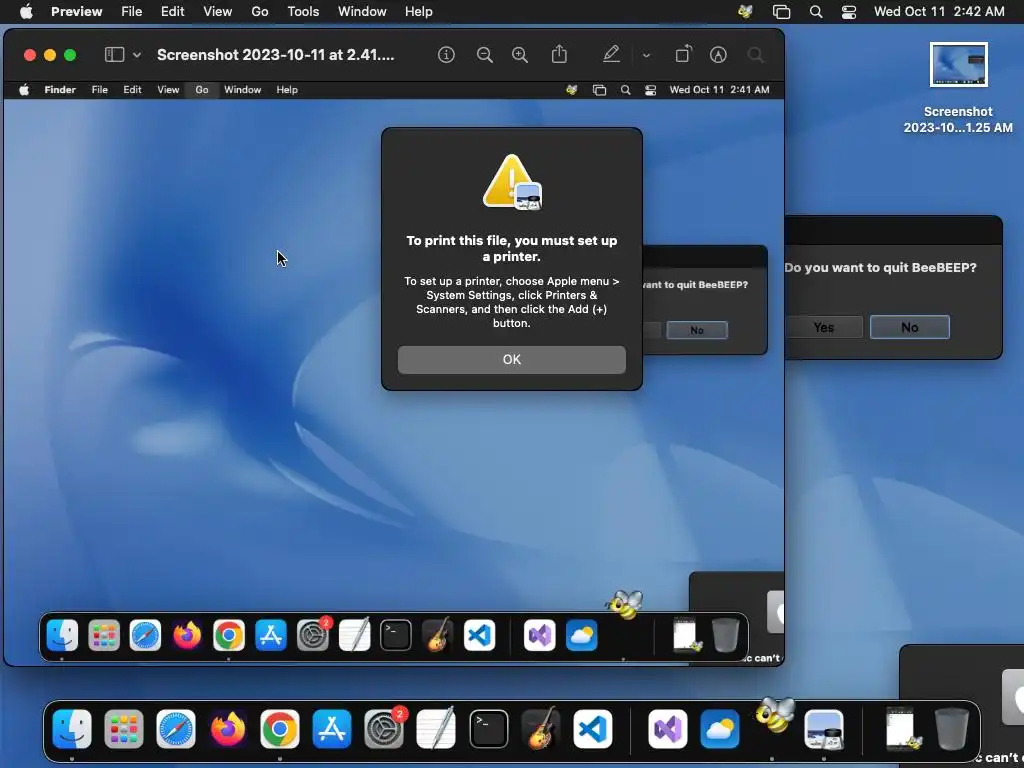1024x768 pixels.
Task: Show the Inspector info button in Preview toolbar
Action: 446,55
